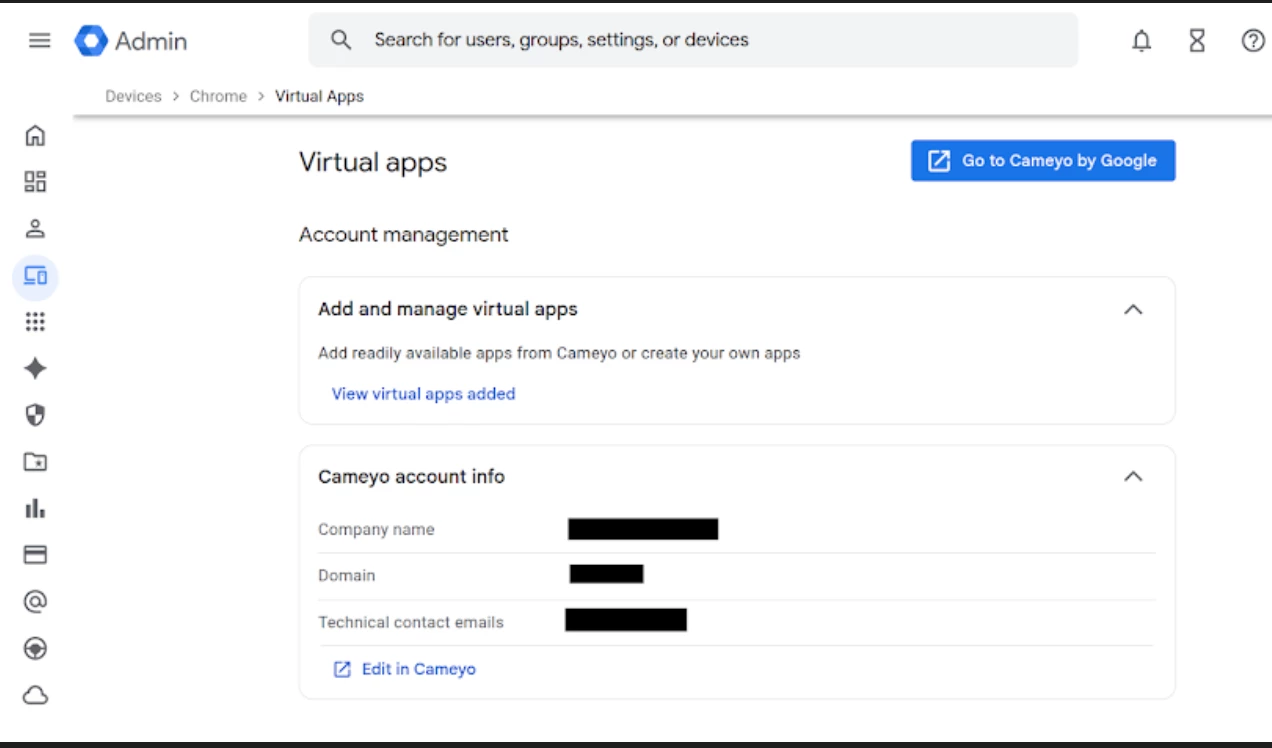The image size is (1272, 748).
Task: Focus the search for users field
Action: point(693,40)
